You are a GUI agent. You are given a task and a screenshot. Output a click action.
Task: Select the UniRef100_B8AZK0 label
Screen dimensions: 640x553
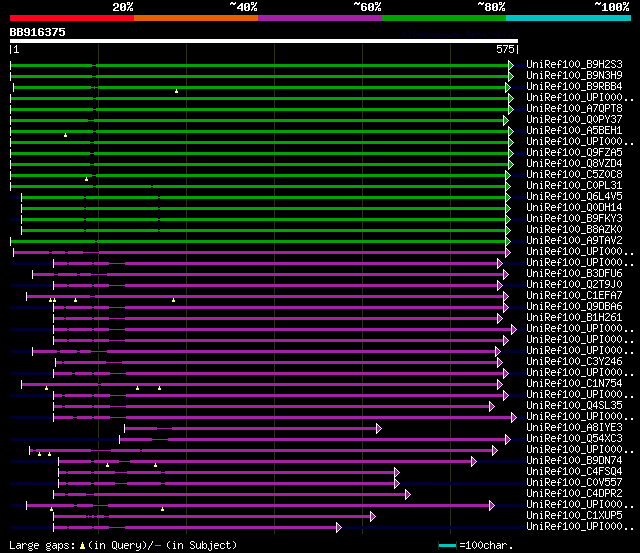pyautogui.click(x=574, y=229)
